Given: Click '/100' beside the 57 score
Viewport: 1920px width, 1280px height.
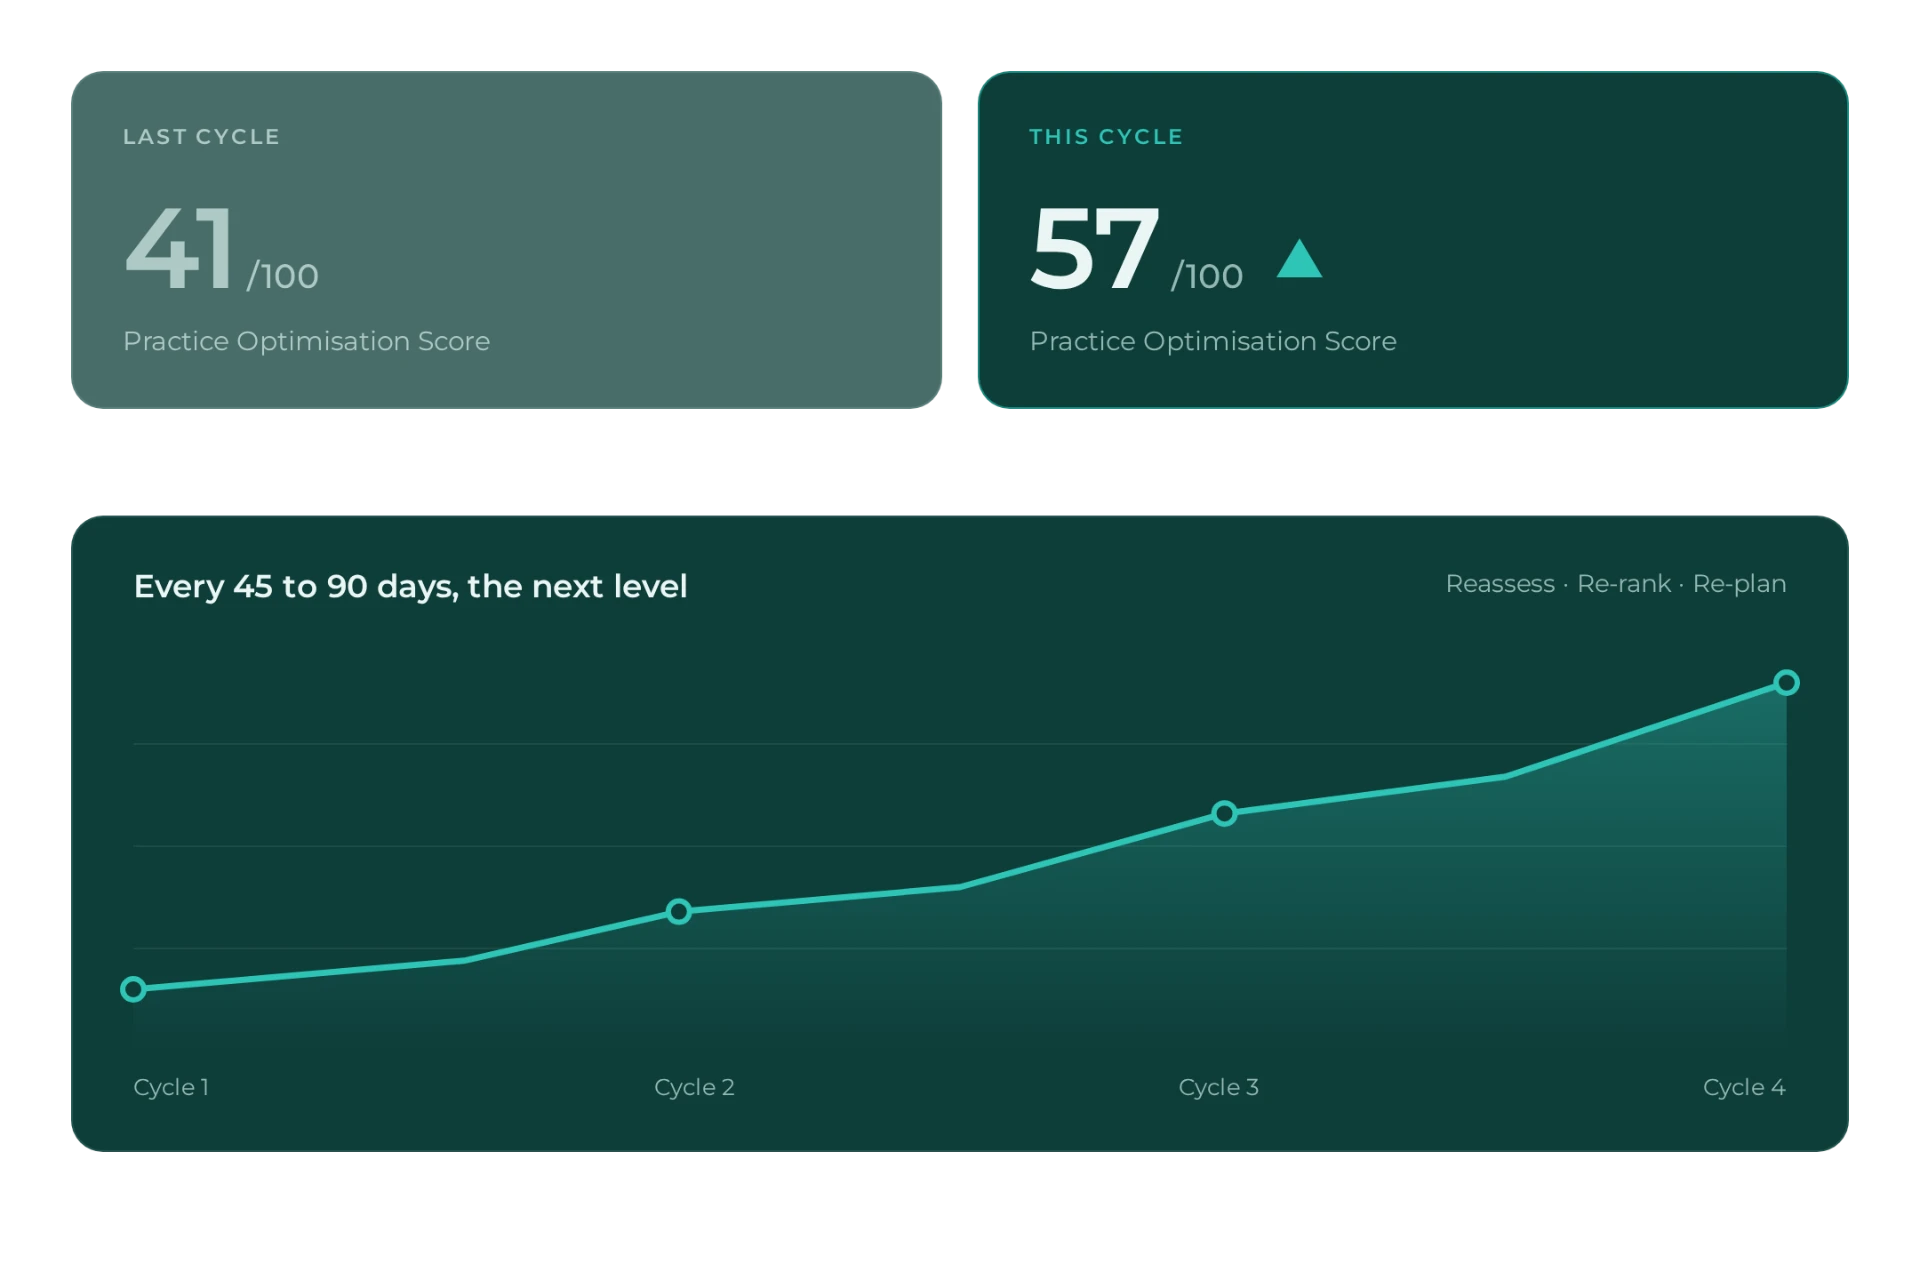Looking at the screenshot, I should 1207,275.
